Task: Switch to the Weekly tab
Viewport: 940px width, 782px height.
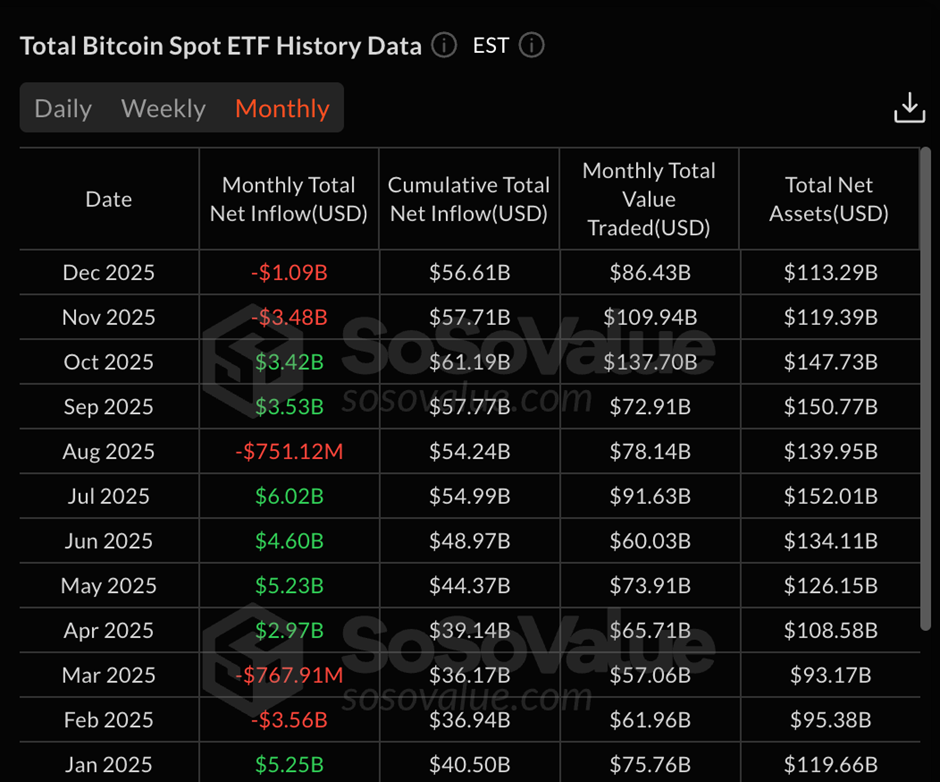Action: tap(163, 108)
